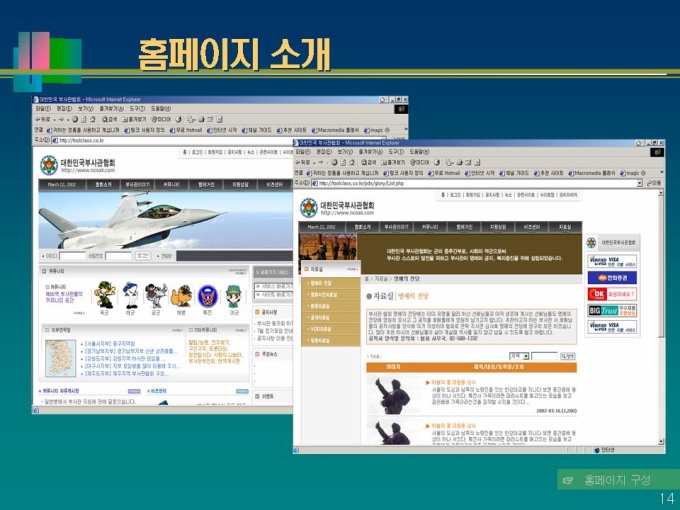Click Print icon in rear browser toolbar
Screen dimensions: 680x510
tap(201, 119)
